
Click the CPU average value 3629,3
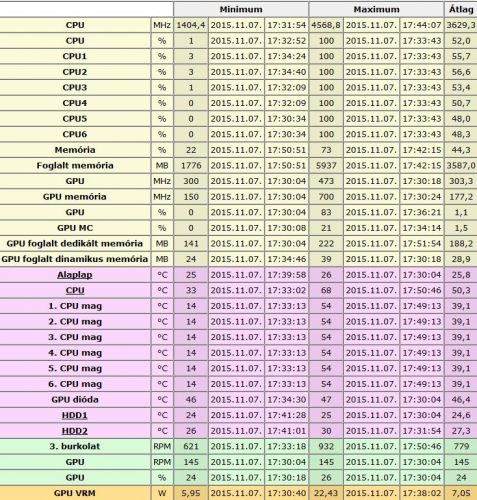(461, 25)
